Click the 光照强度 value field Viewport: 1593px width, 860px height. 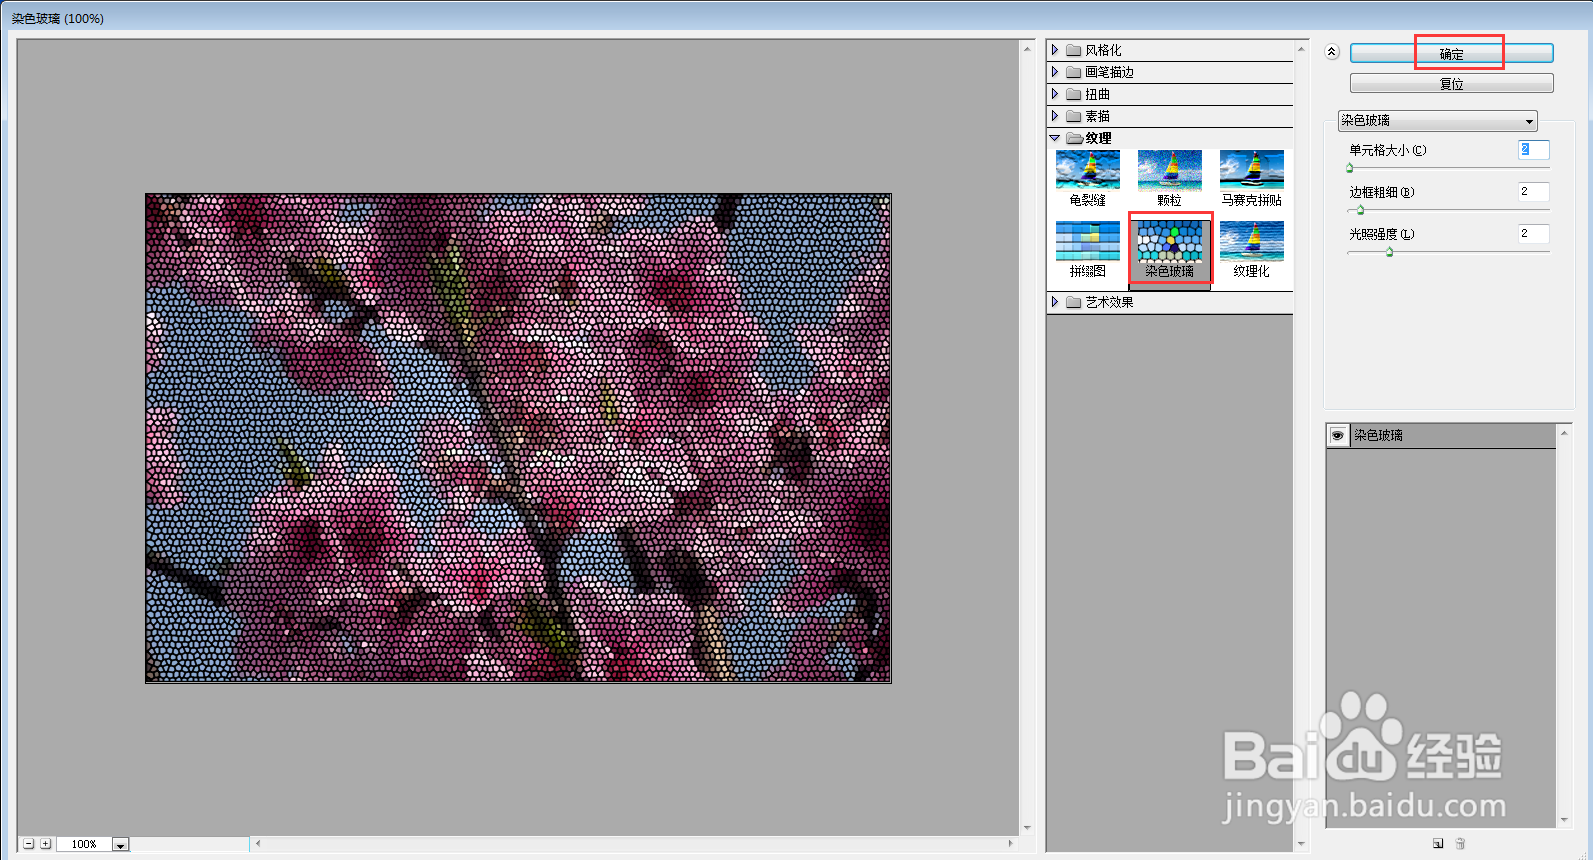coord(1533,233)
